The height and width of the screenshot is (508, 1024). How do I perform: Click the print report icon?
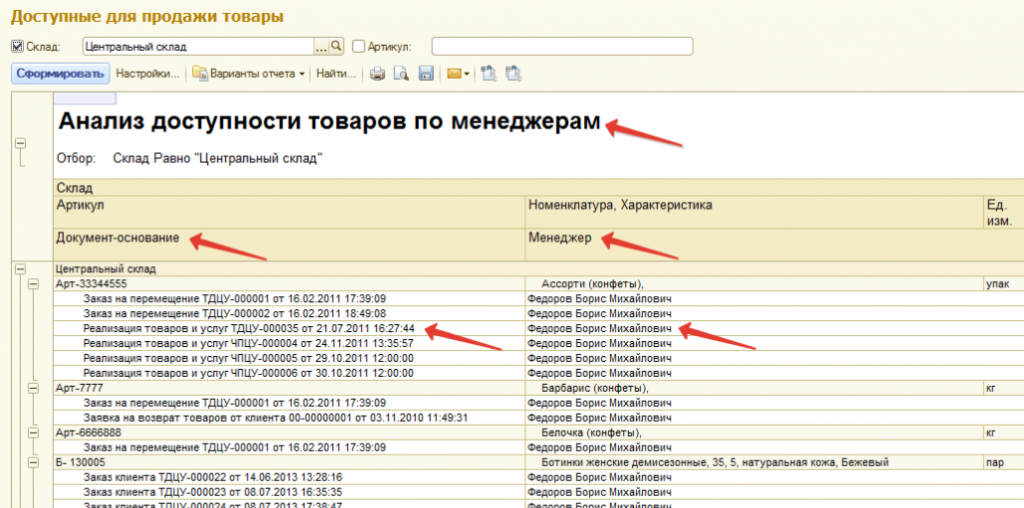[x=378, y=73]
